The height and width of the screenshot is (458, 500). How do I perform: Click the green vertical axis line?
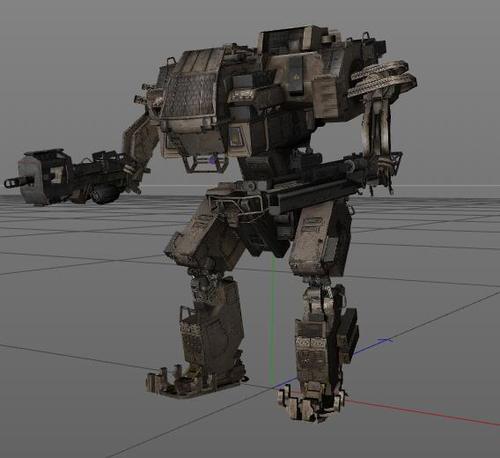click(x=273, y=320)
